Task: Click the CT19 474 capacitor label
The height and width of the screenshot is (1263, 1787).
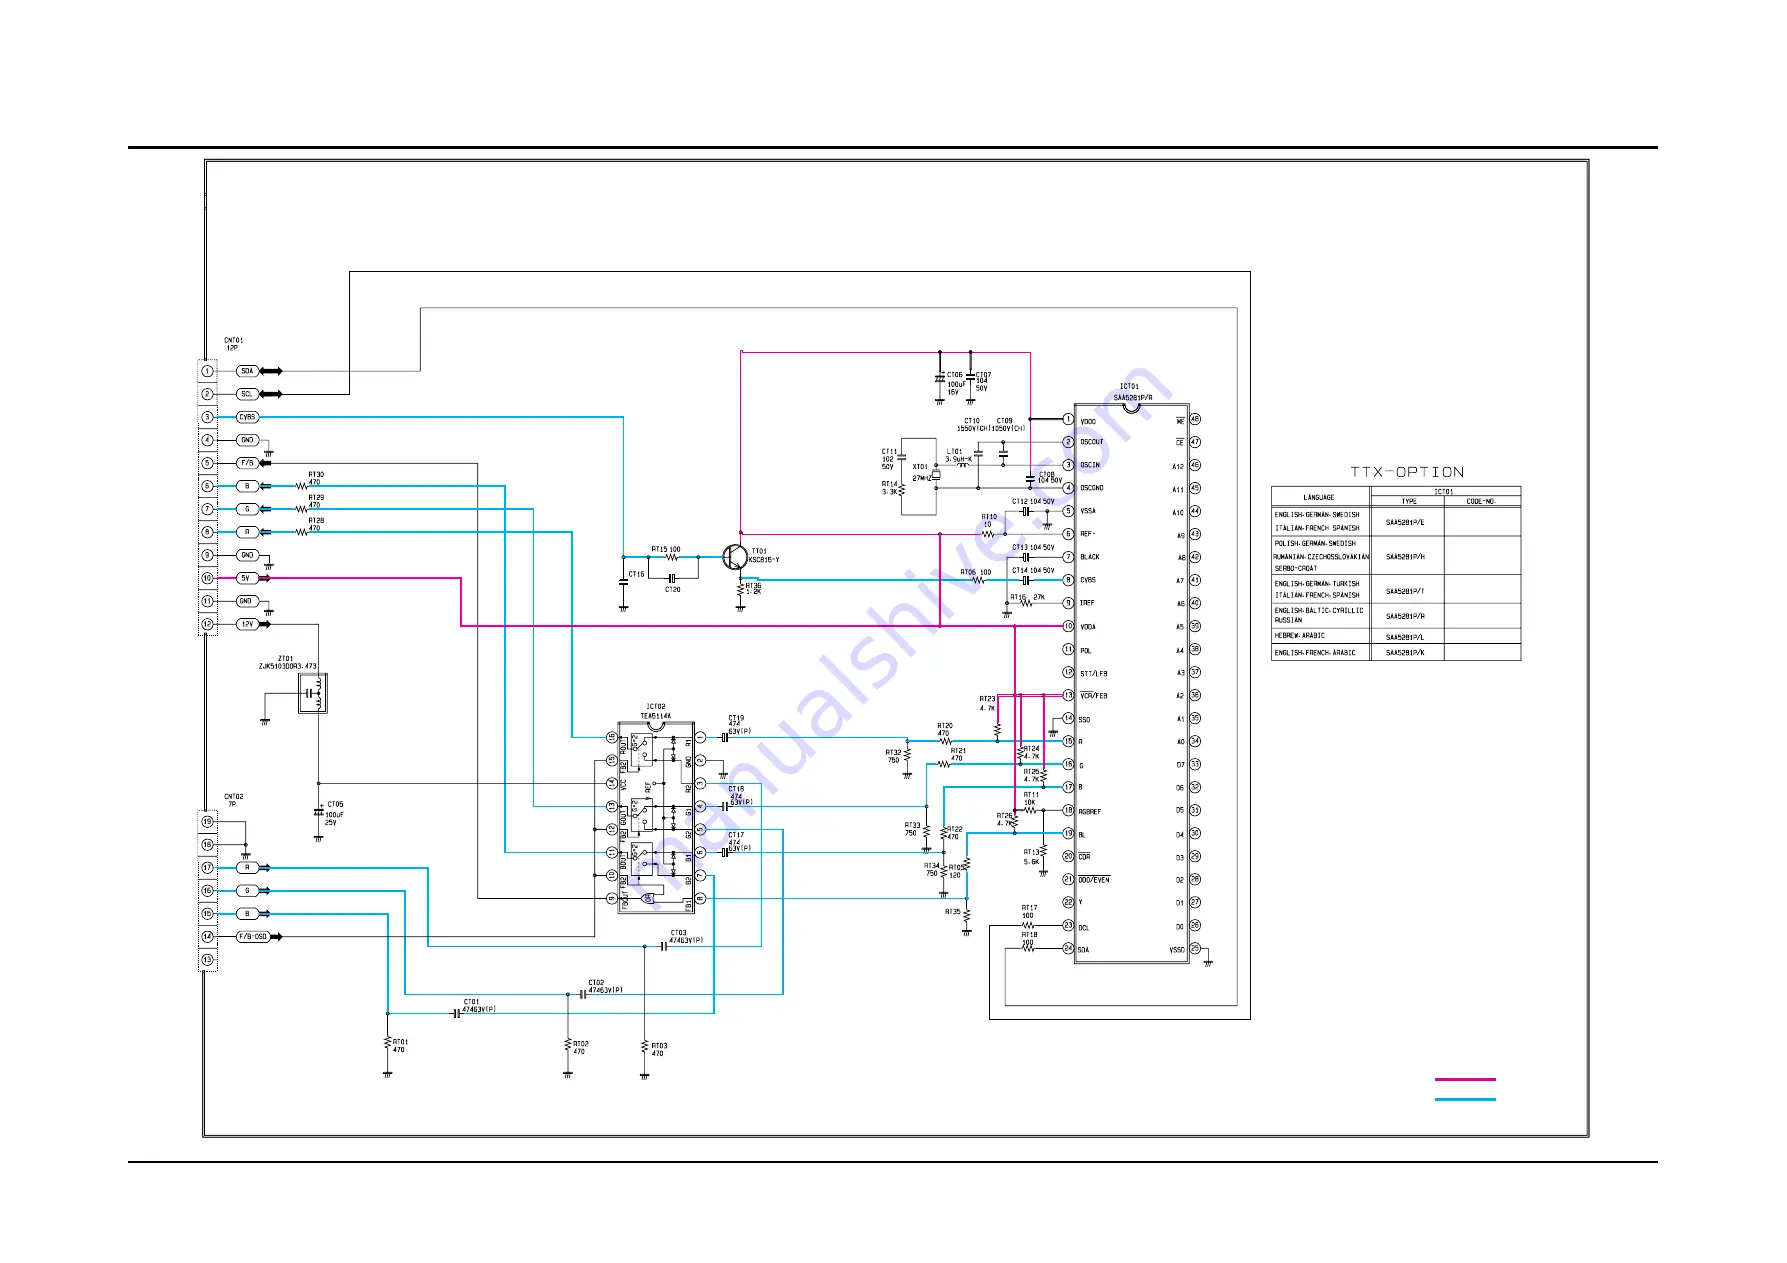Action: click(739, 725)
